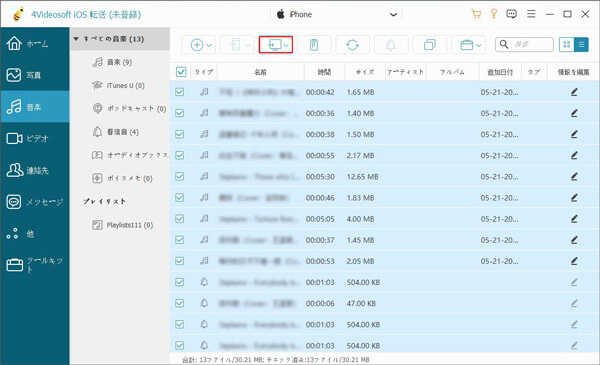Expand the Export to device dropdown arrow
This screenshot has height=365, width=600.
(x=247, y=45)
